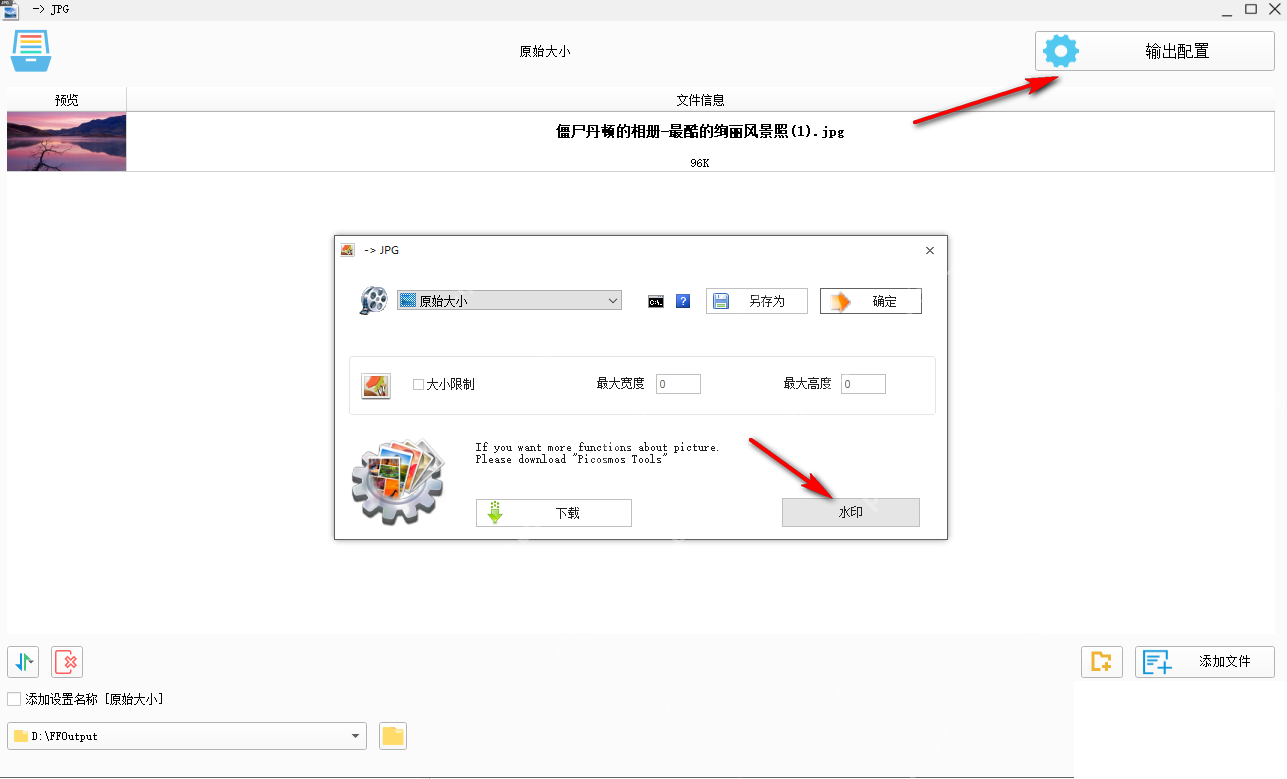Screen dimensions: 1287x779
Task: Click the sort order arrows icon
Action: 23,662
